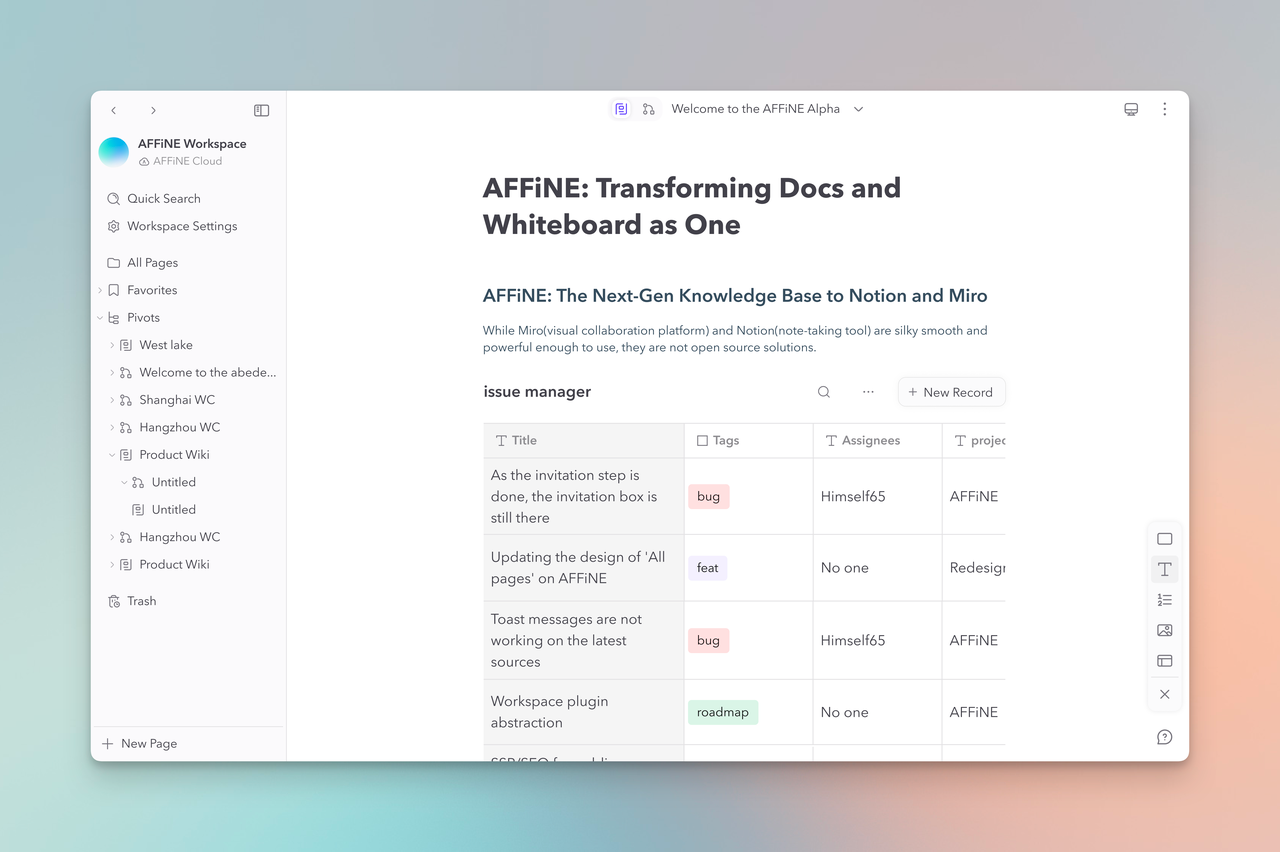Start presentation mode icon

(1131, 109)
